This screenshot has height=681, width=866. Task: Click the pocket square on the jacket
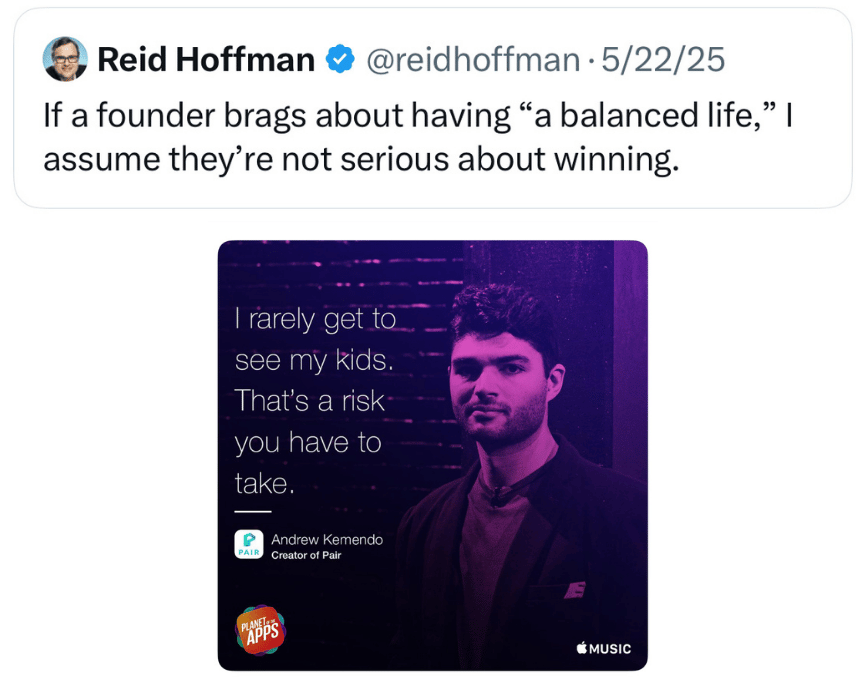pyautogui.click(x=574, y=590)
